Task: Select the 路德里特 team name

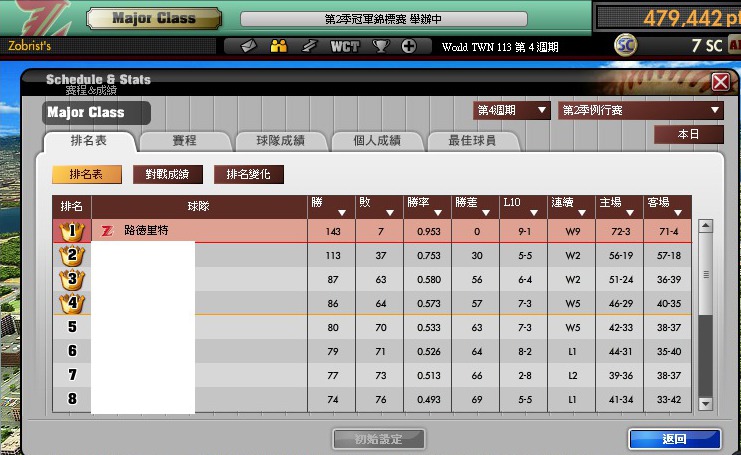Action: (146, 231)
